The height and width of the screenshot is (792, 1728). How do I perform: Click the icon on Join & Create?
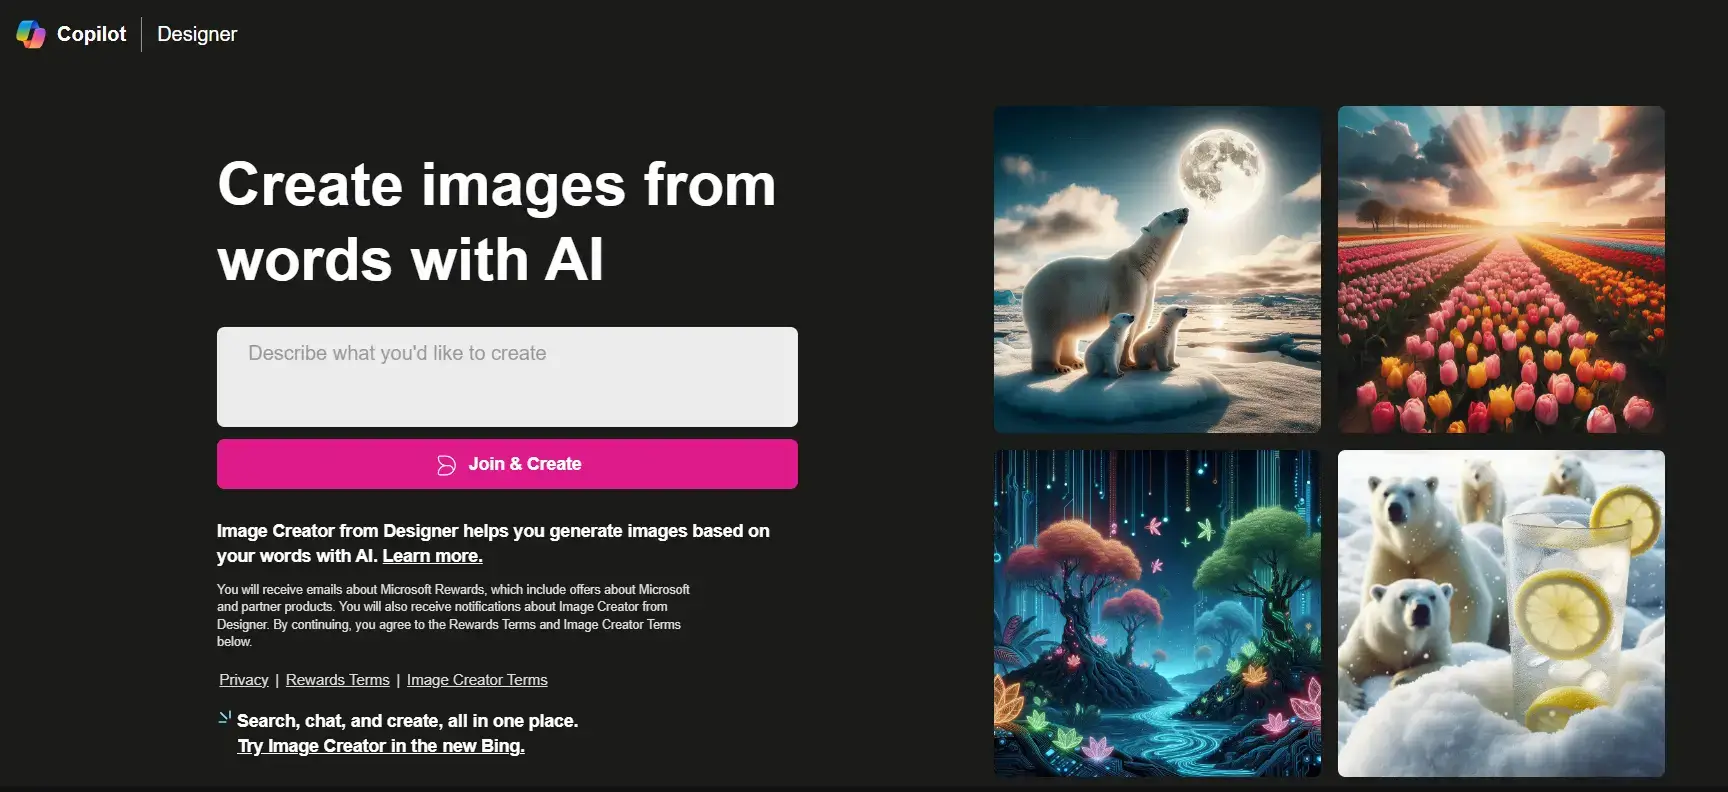pyautogui.click(x=446, y=465)
